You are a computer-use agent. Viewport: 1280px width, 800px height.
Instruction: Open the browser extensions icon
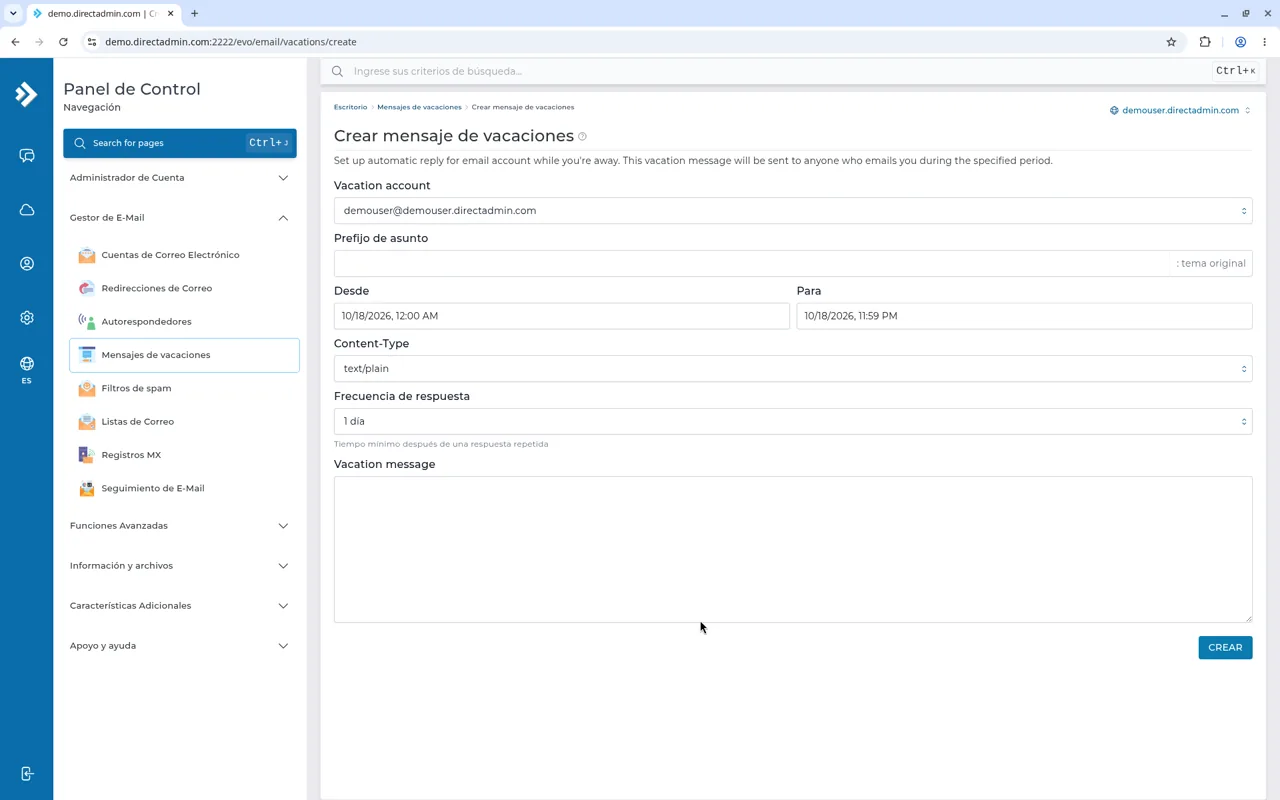pos(1205,42)
